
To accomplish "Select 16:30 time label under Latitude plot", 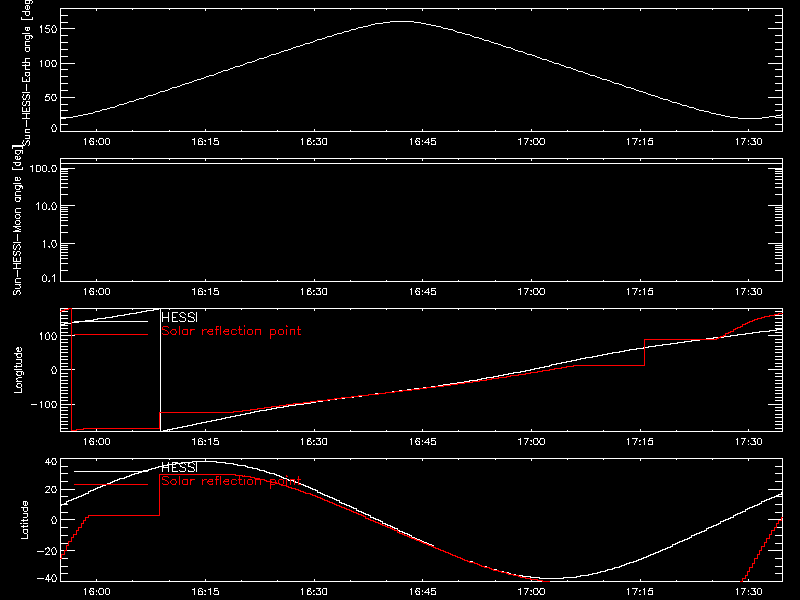I will tap(314, 592).
